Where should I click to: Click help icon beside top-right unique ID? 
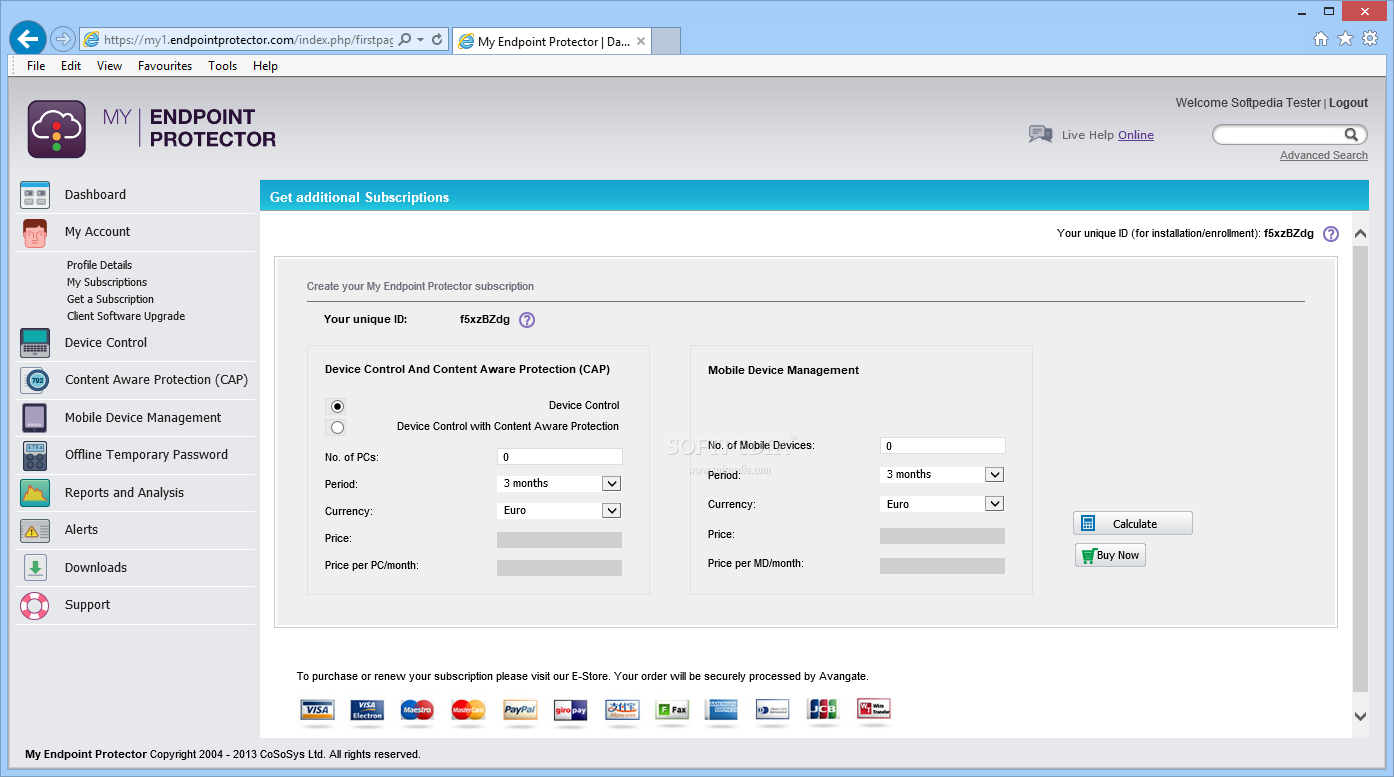click(x=1331, y=234)
